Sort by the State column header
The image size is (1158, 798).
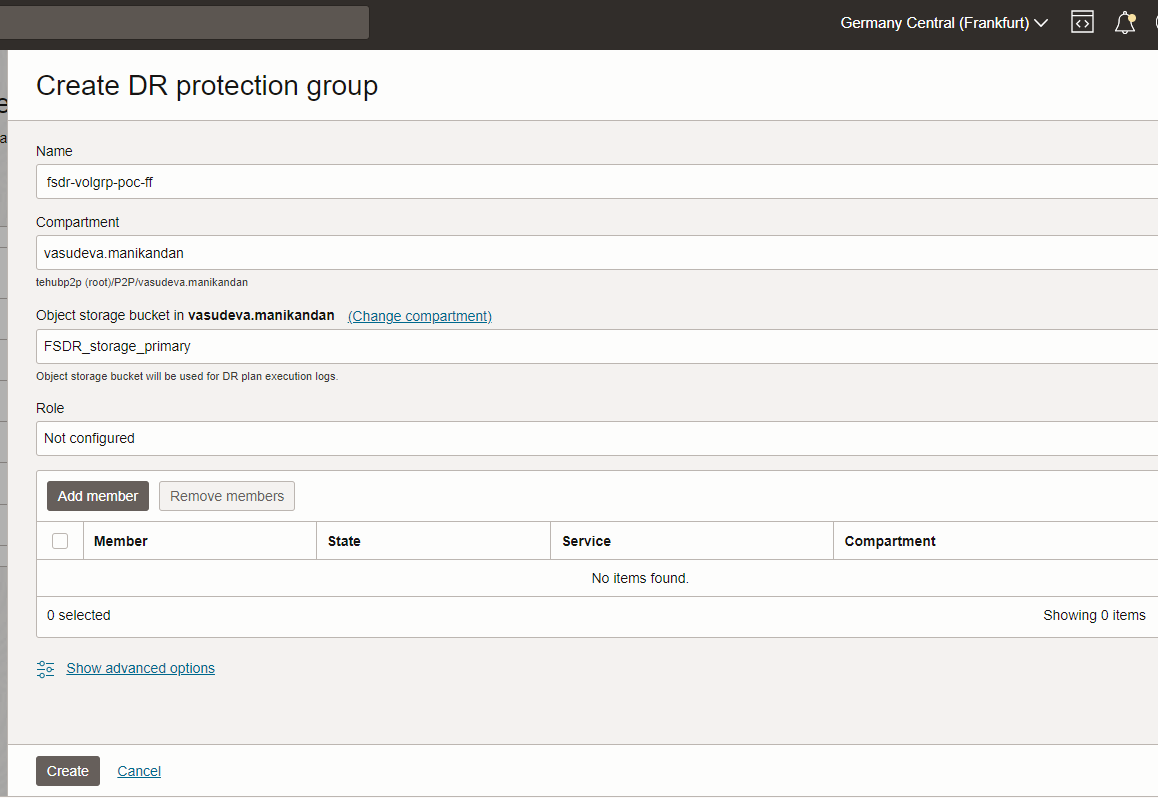pos(344,541)
